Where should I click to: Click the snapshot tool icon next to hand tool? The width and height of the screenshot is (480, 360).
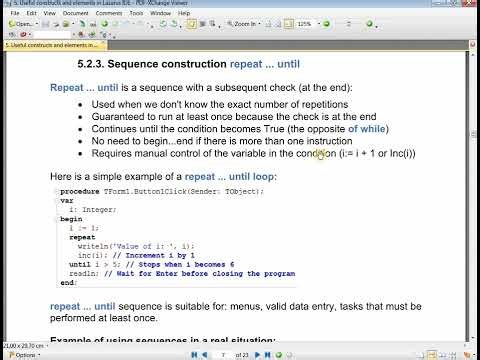click(202, 24)
